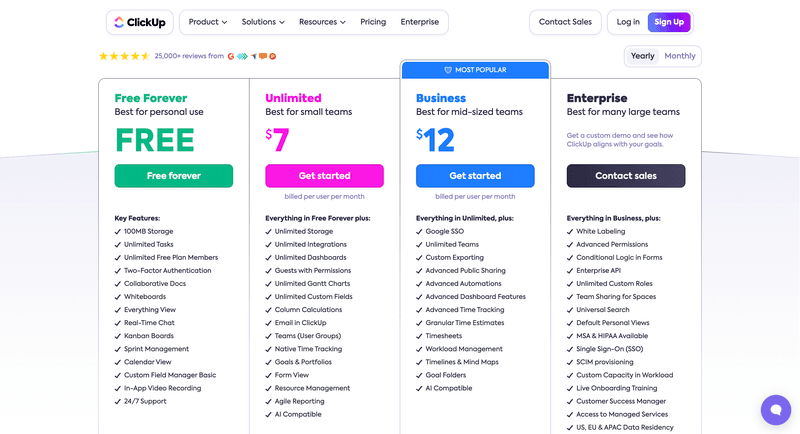
Task: Click the 25,000+ reviews text
Action: click(189, 56)
